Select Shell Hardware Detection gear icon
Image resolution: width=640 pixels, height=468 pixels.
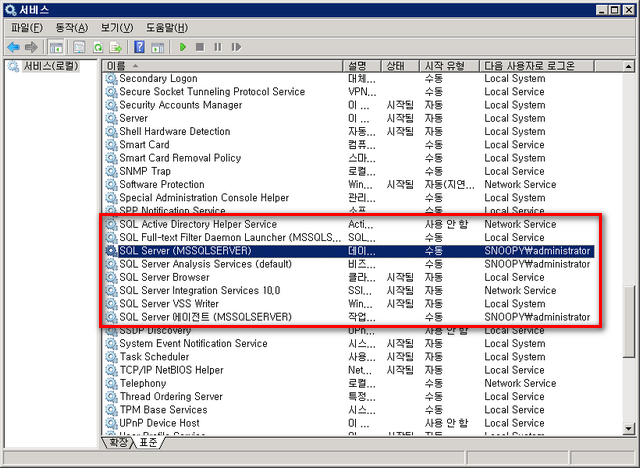(x=111, y=131)
